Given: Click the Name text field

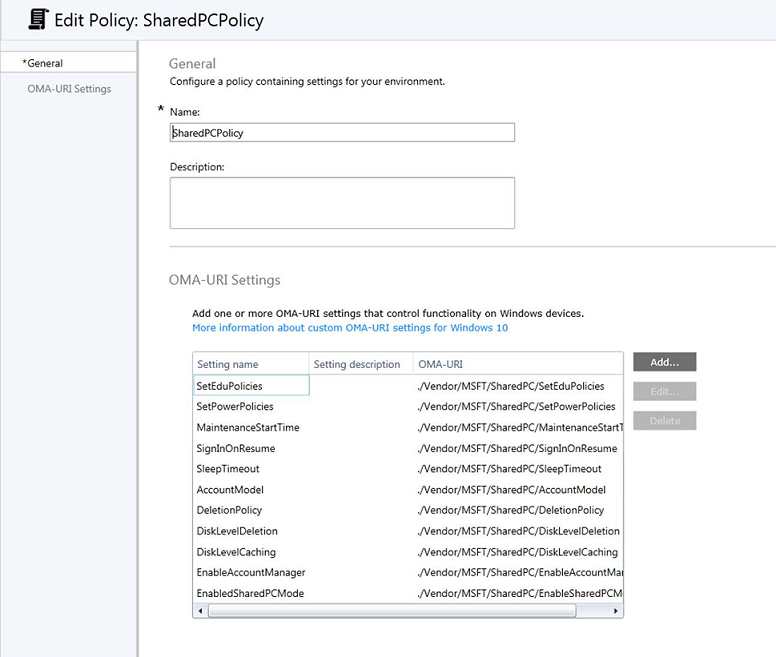Looking at the screenshot, I should 342,132.
